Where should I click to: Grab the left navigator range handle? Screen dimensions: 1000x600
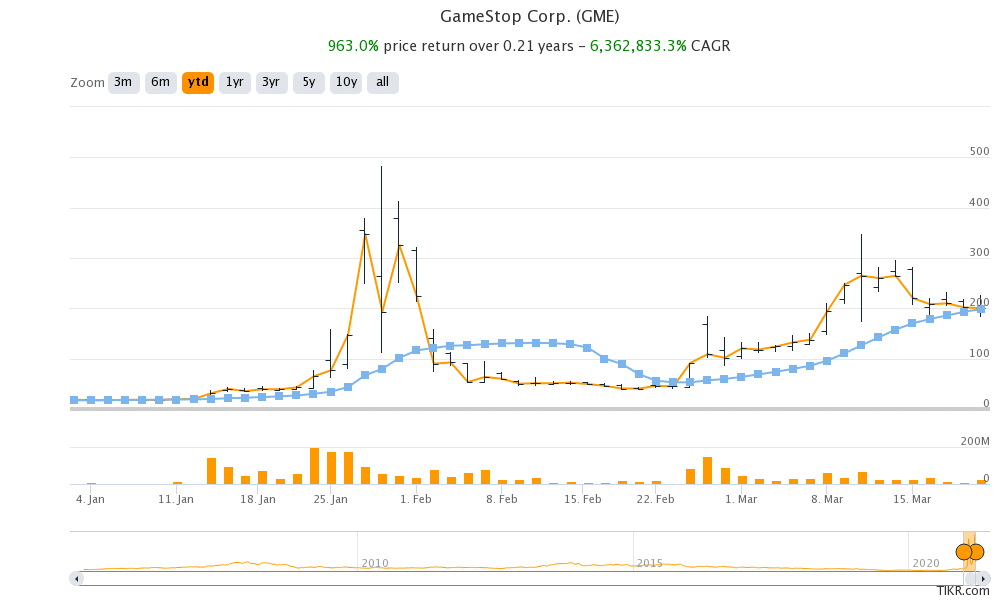click(964, 552)
